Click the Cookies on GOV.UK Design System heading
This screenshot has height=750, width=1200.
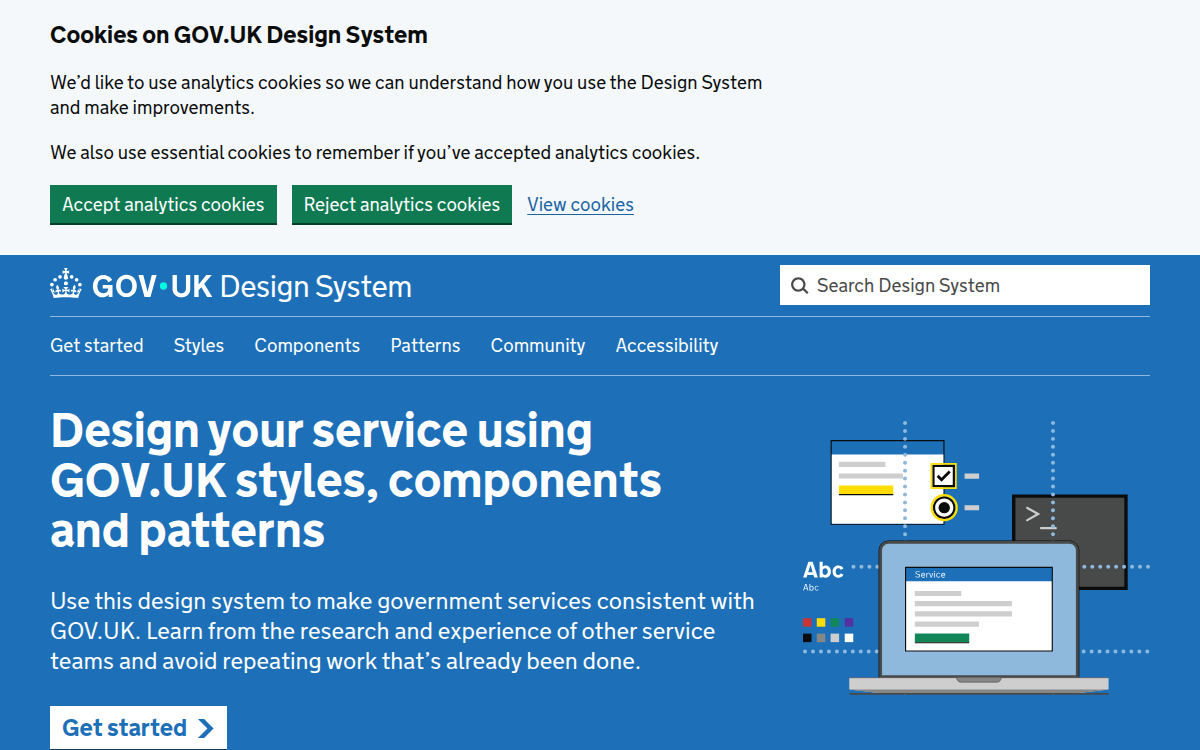[x=239, y=35]
